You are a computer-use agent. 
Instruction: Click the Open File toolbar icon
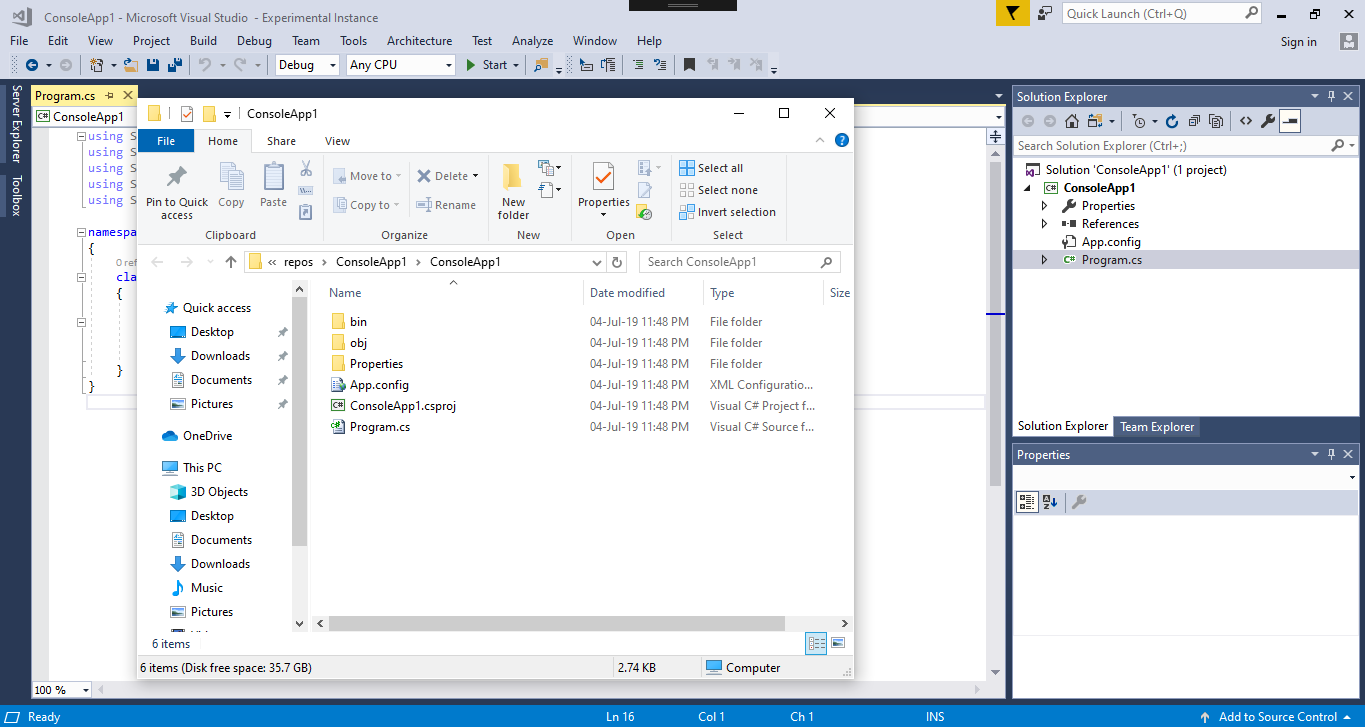pyautogui.click(x=130, y=65)
